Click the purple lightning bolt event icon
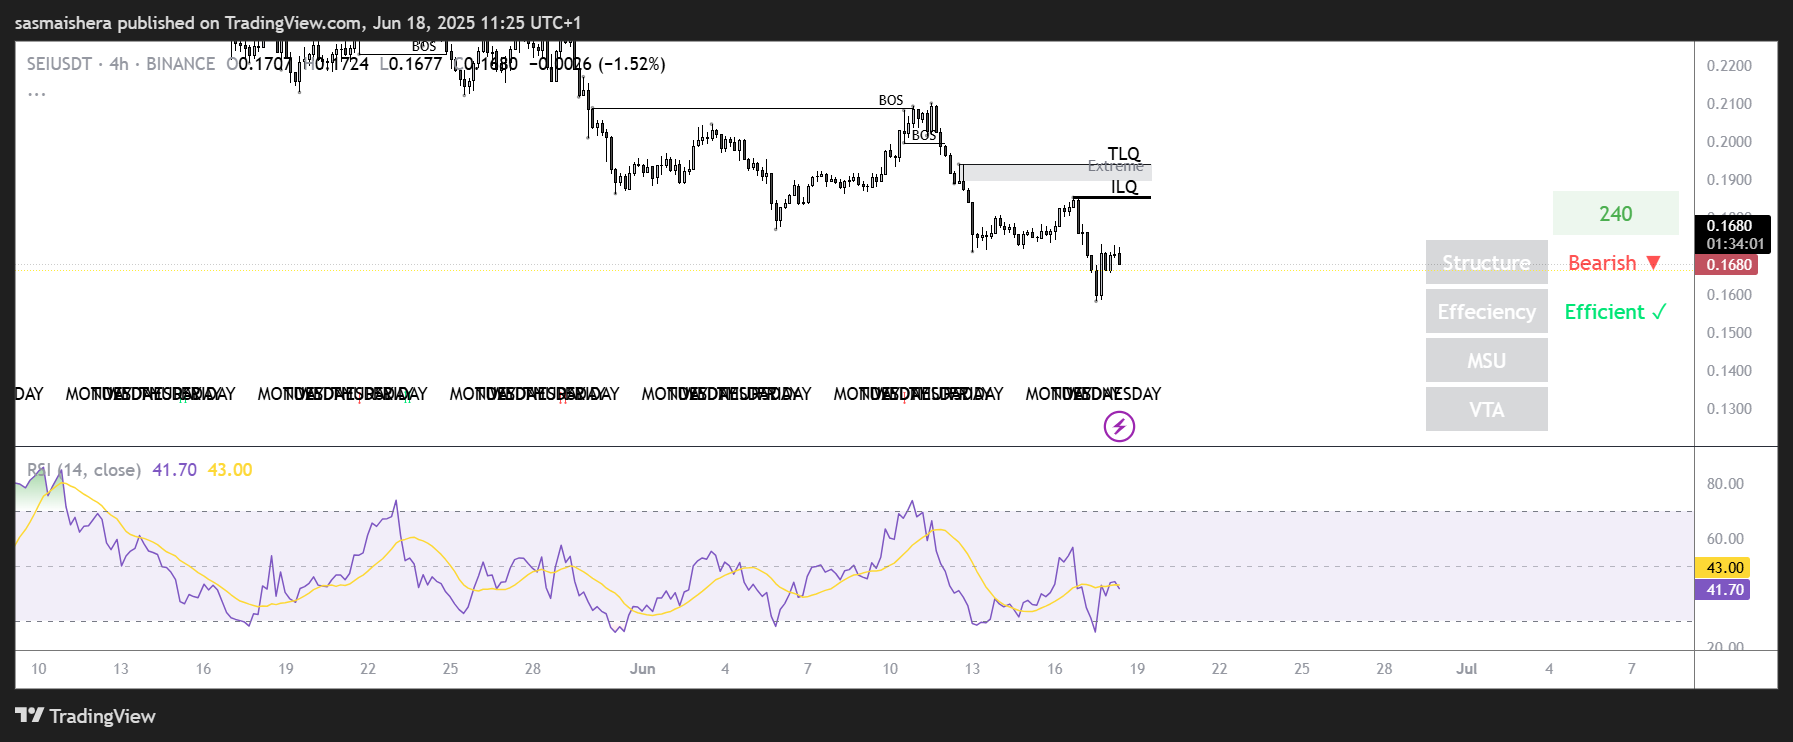1793x742 pixels. [1119, 427]
